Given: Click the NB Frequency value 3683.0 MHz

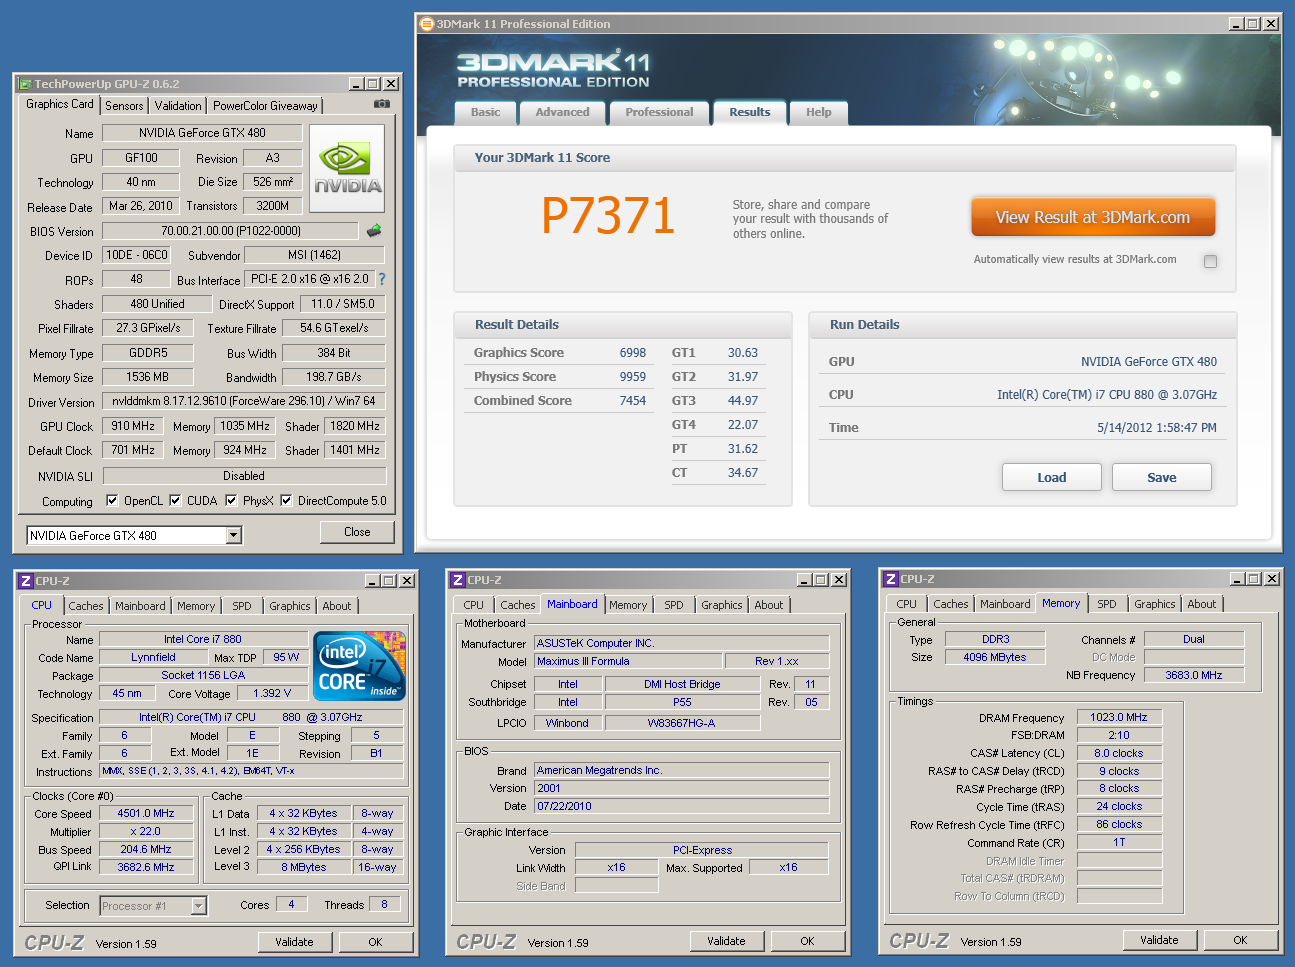Looking at the screenshot, I should (x=1194, y=676).
